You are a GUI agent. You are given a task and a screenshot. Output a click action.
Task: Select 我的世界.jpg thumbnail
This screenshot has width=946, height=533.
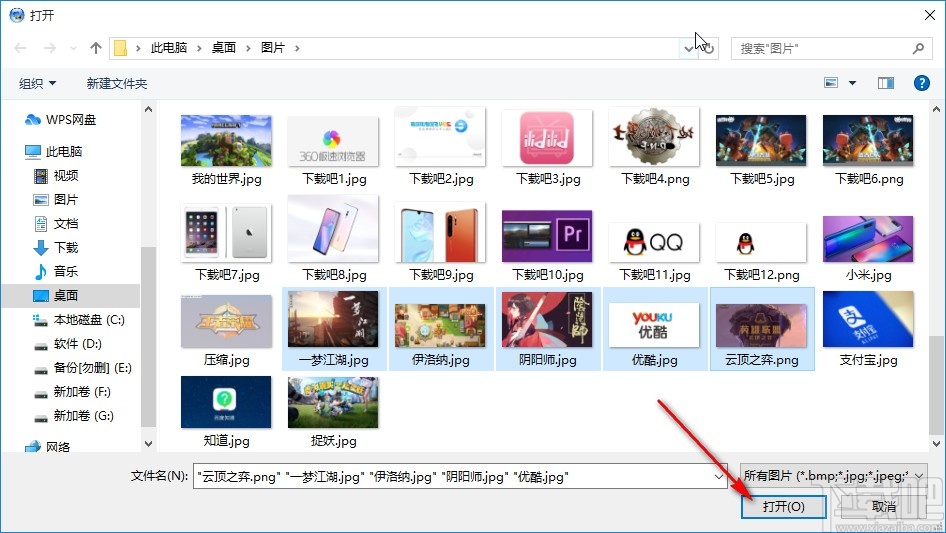[226, 141]
